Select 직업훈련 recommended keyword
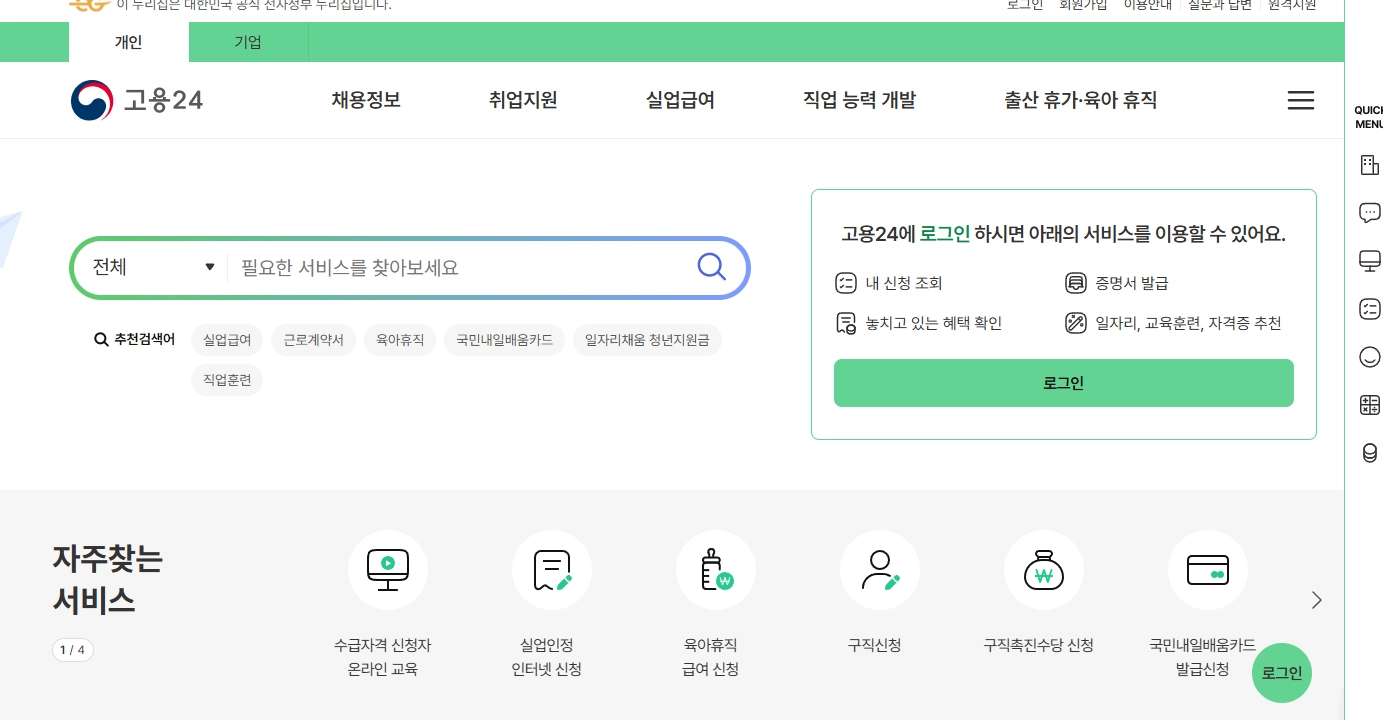The image size is (1383, 720). click(227, 380)
